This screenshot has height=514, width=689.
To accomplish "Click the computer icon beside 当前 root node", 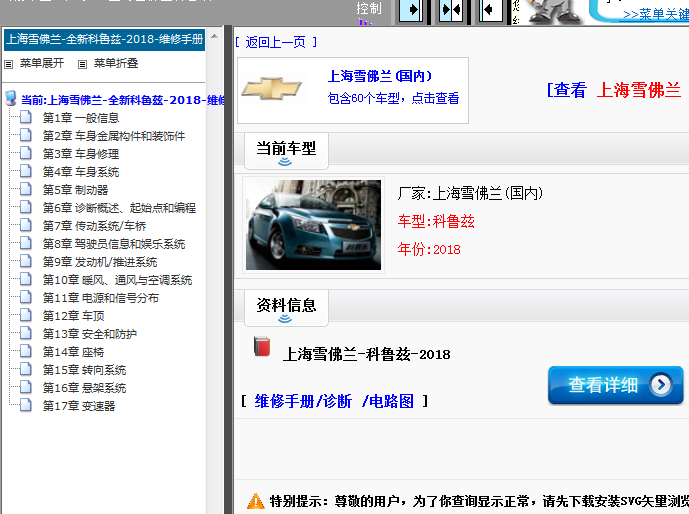I will coord(11,99).
